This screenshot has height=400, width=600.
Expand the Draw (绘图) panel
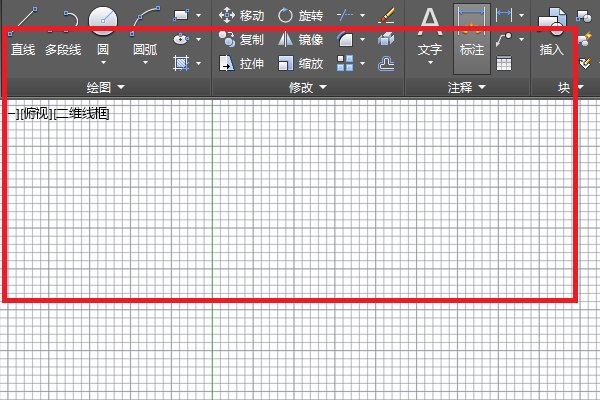[x=106, y=88]
